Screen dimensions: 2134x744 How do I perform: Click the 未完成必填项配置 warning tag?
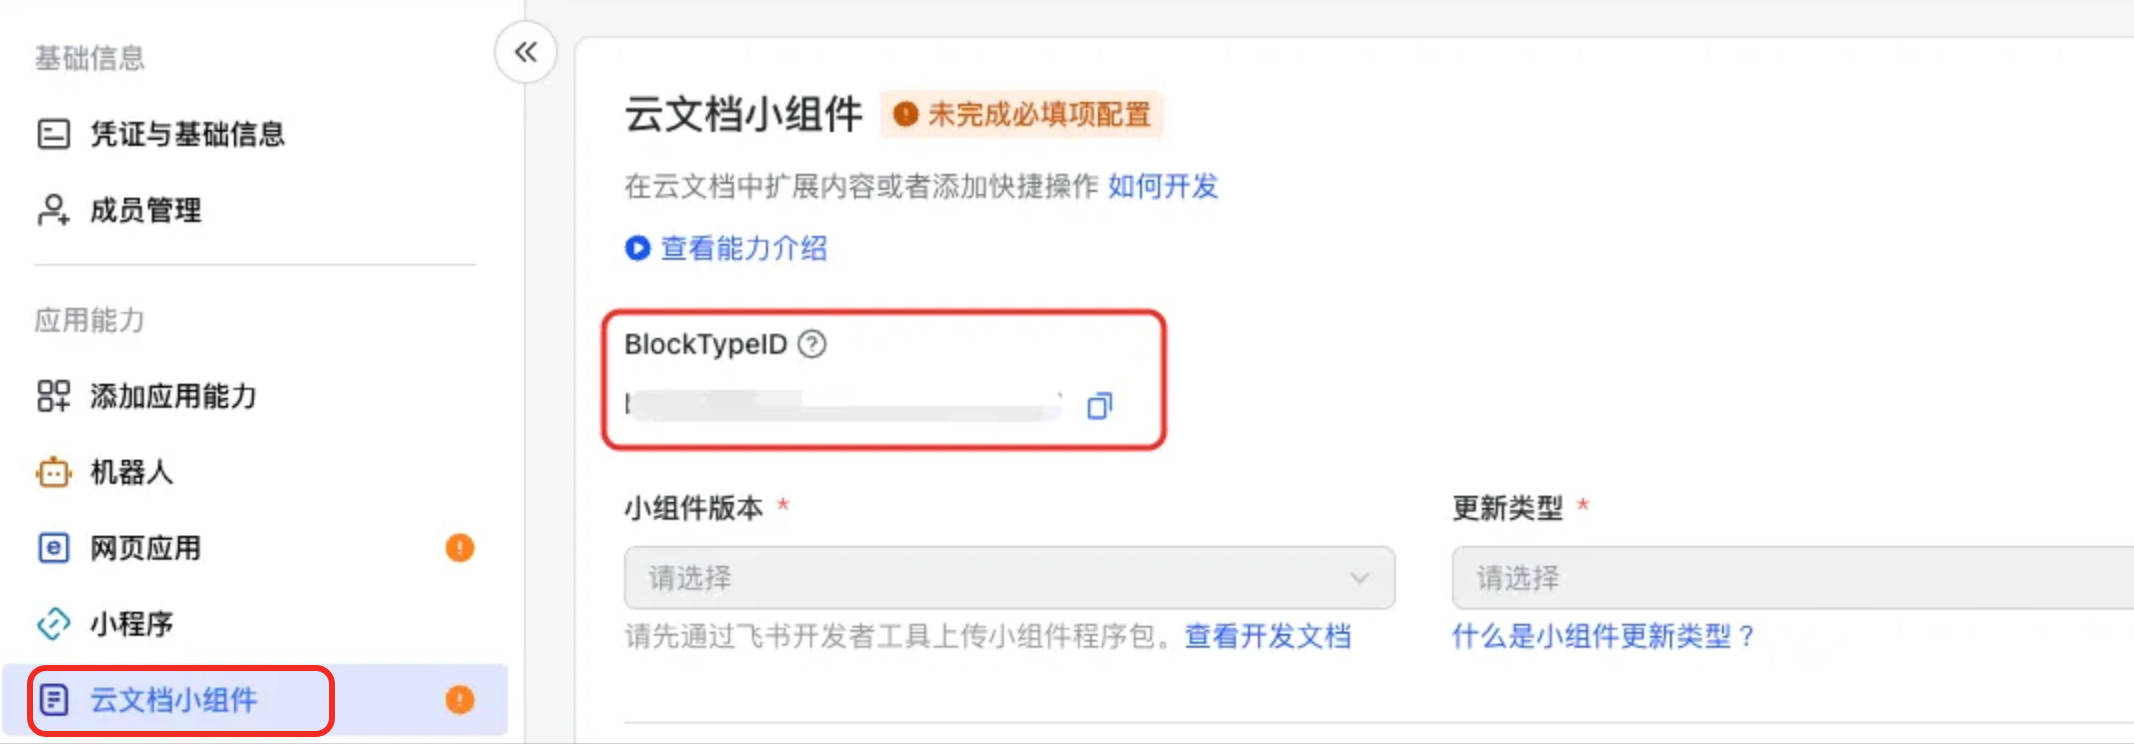pos(1021,114)
